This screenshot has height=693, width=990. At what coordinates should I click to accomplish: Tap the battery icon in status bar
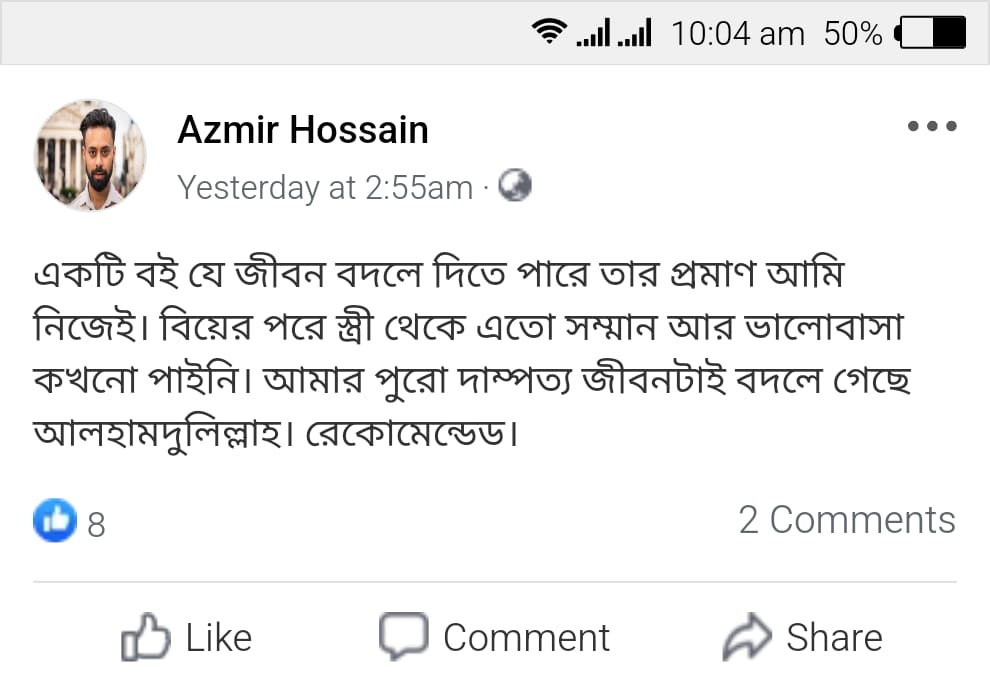click(932, 34)
